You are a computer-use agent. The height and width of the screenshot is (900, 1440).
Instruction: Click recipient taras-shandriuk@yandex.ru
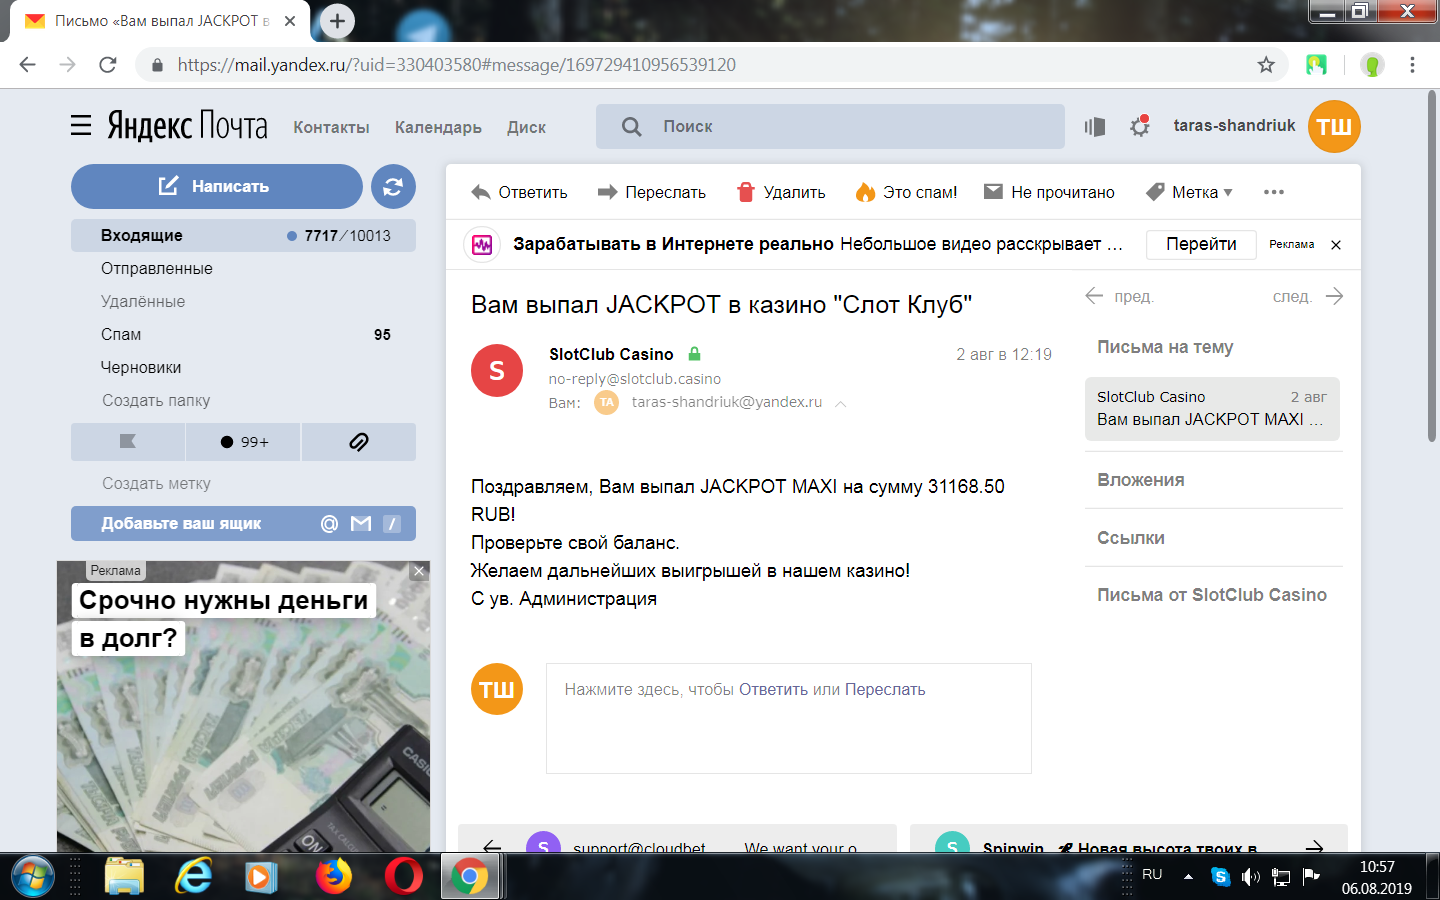point(727,402)
